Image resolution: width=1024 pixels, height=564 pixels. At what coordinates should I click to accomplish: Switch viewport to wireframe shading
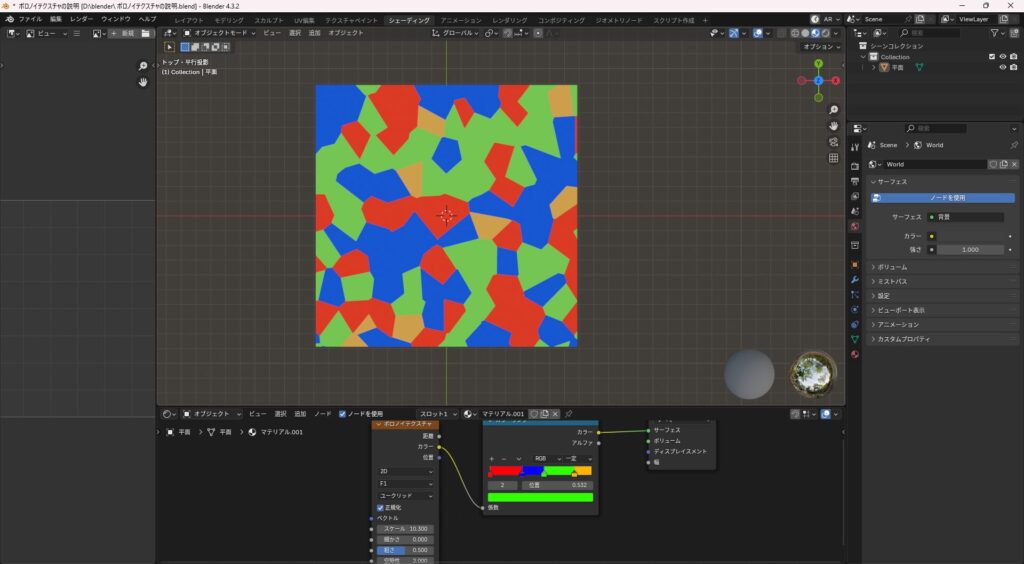pyautogui.click(x=795, y=33)
